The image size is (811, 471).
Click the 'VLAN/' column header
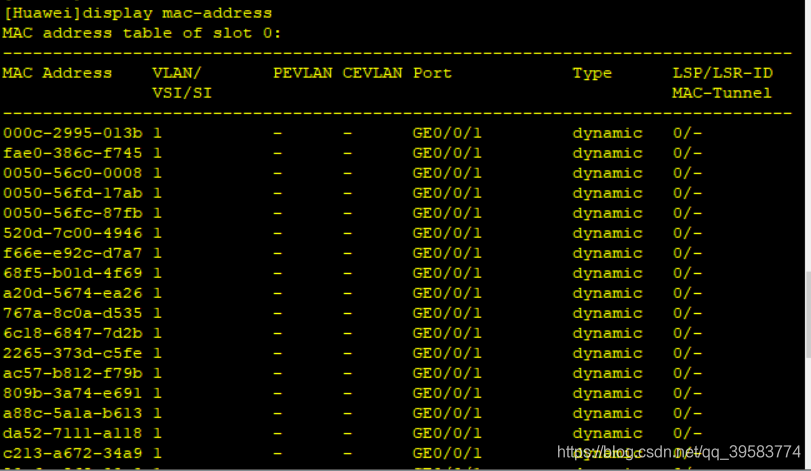coord(177,73)
